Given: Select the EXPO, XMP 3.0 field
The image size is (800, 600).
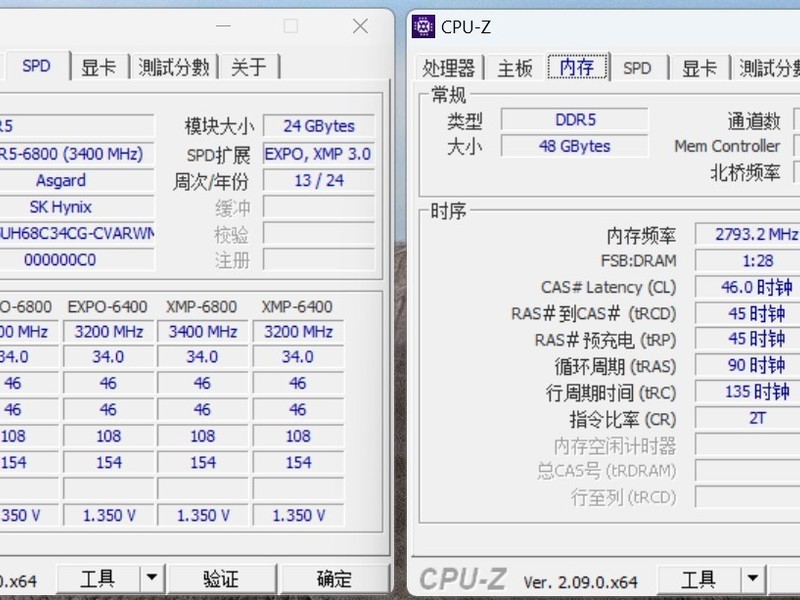Looking at the screenshot, I should (x=319, y=154).
